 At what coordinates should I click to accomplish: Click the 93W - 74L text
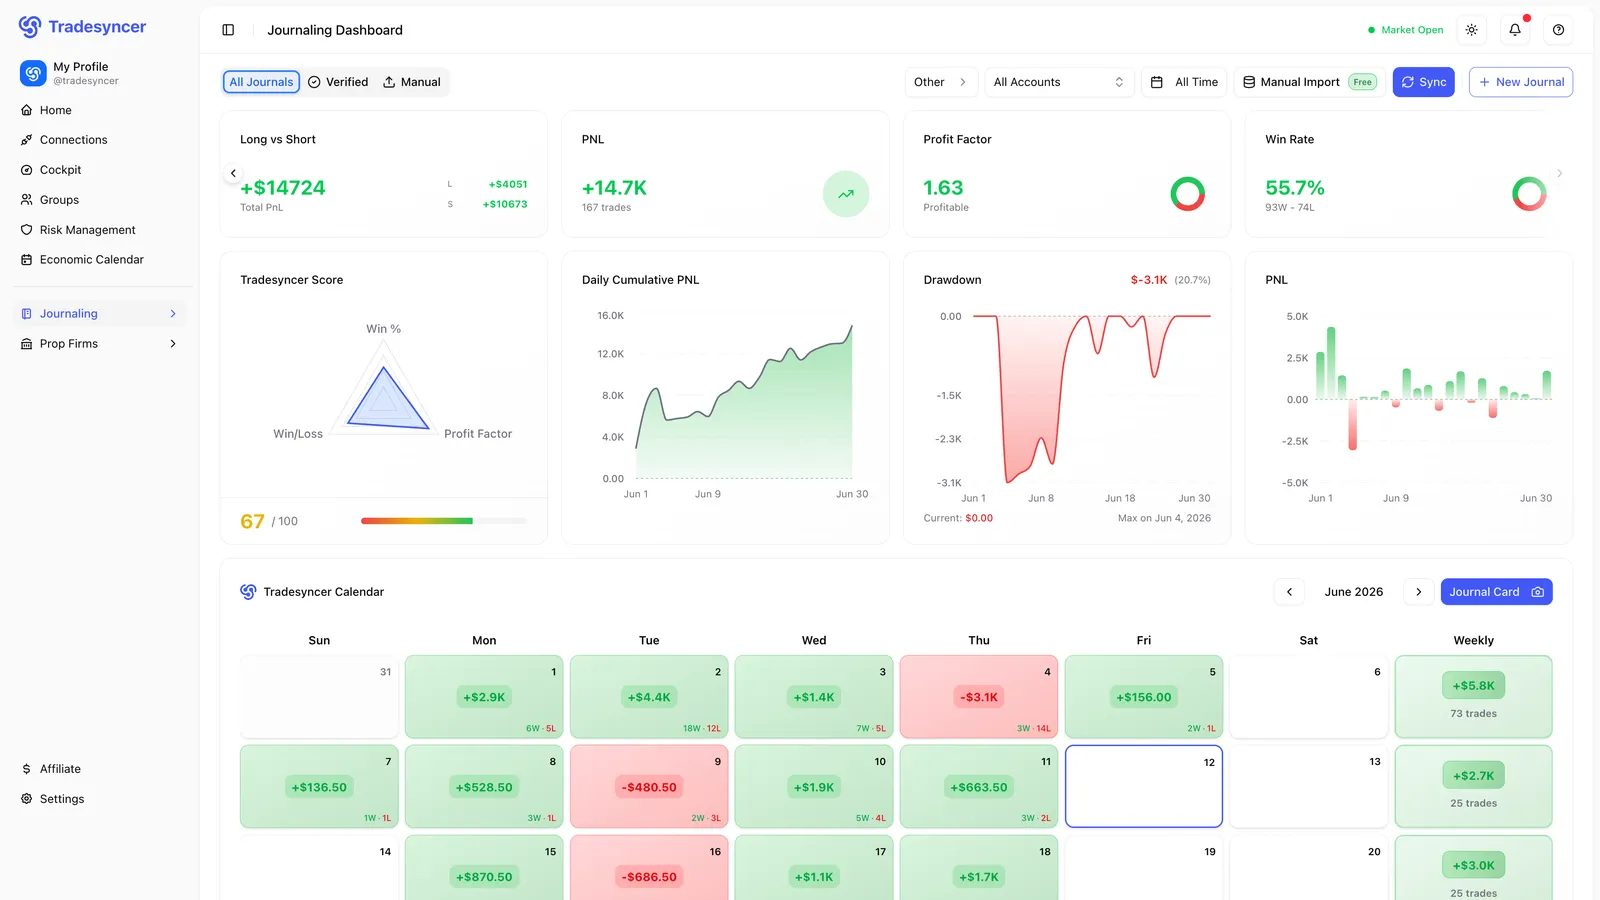1290,208
